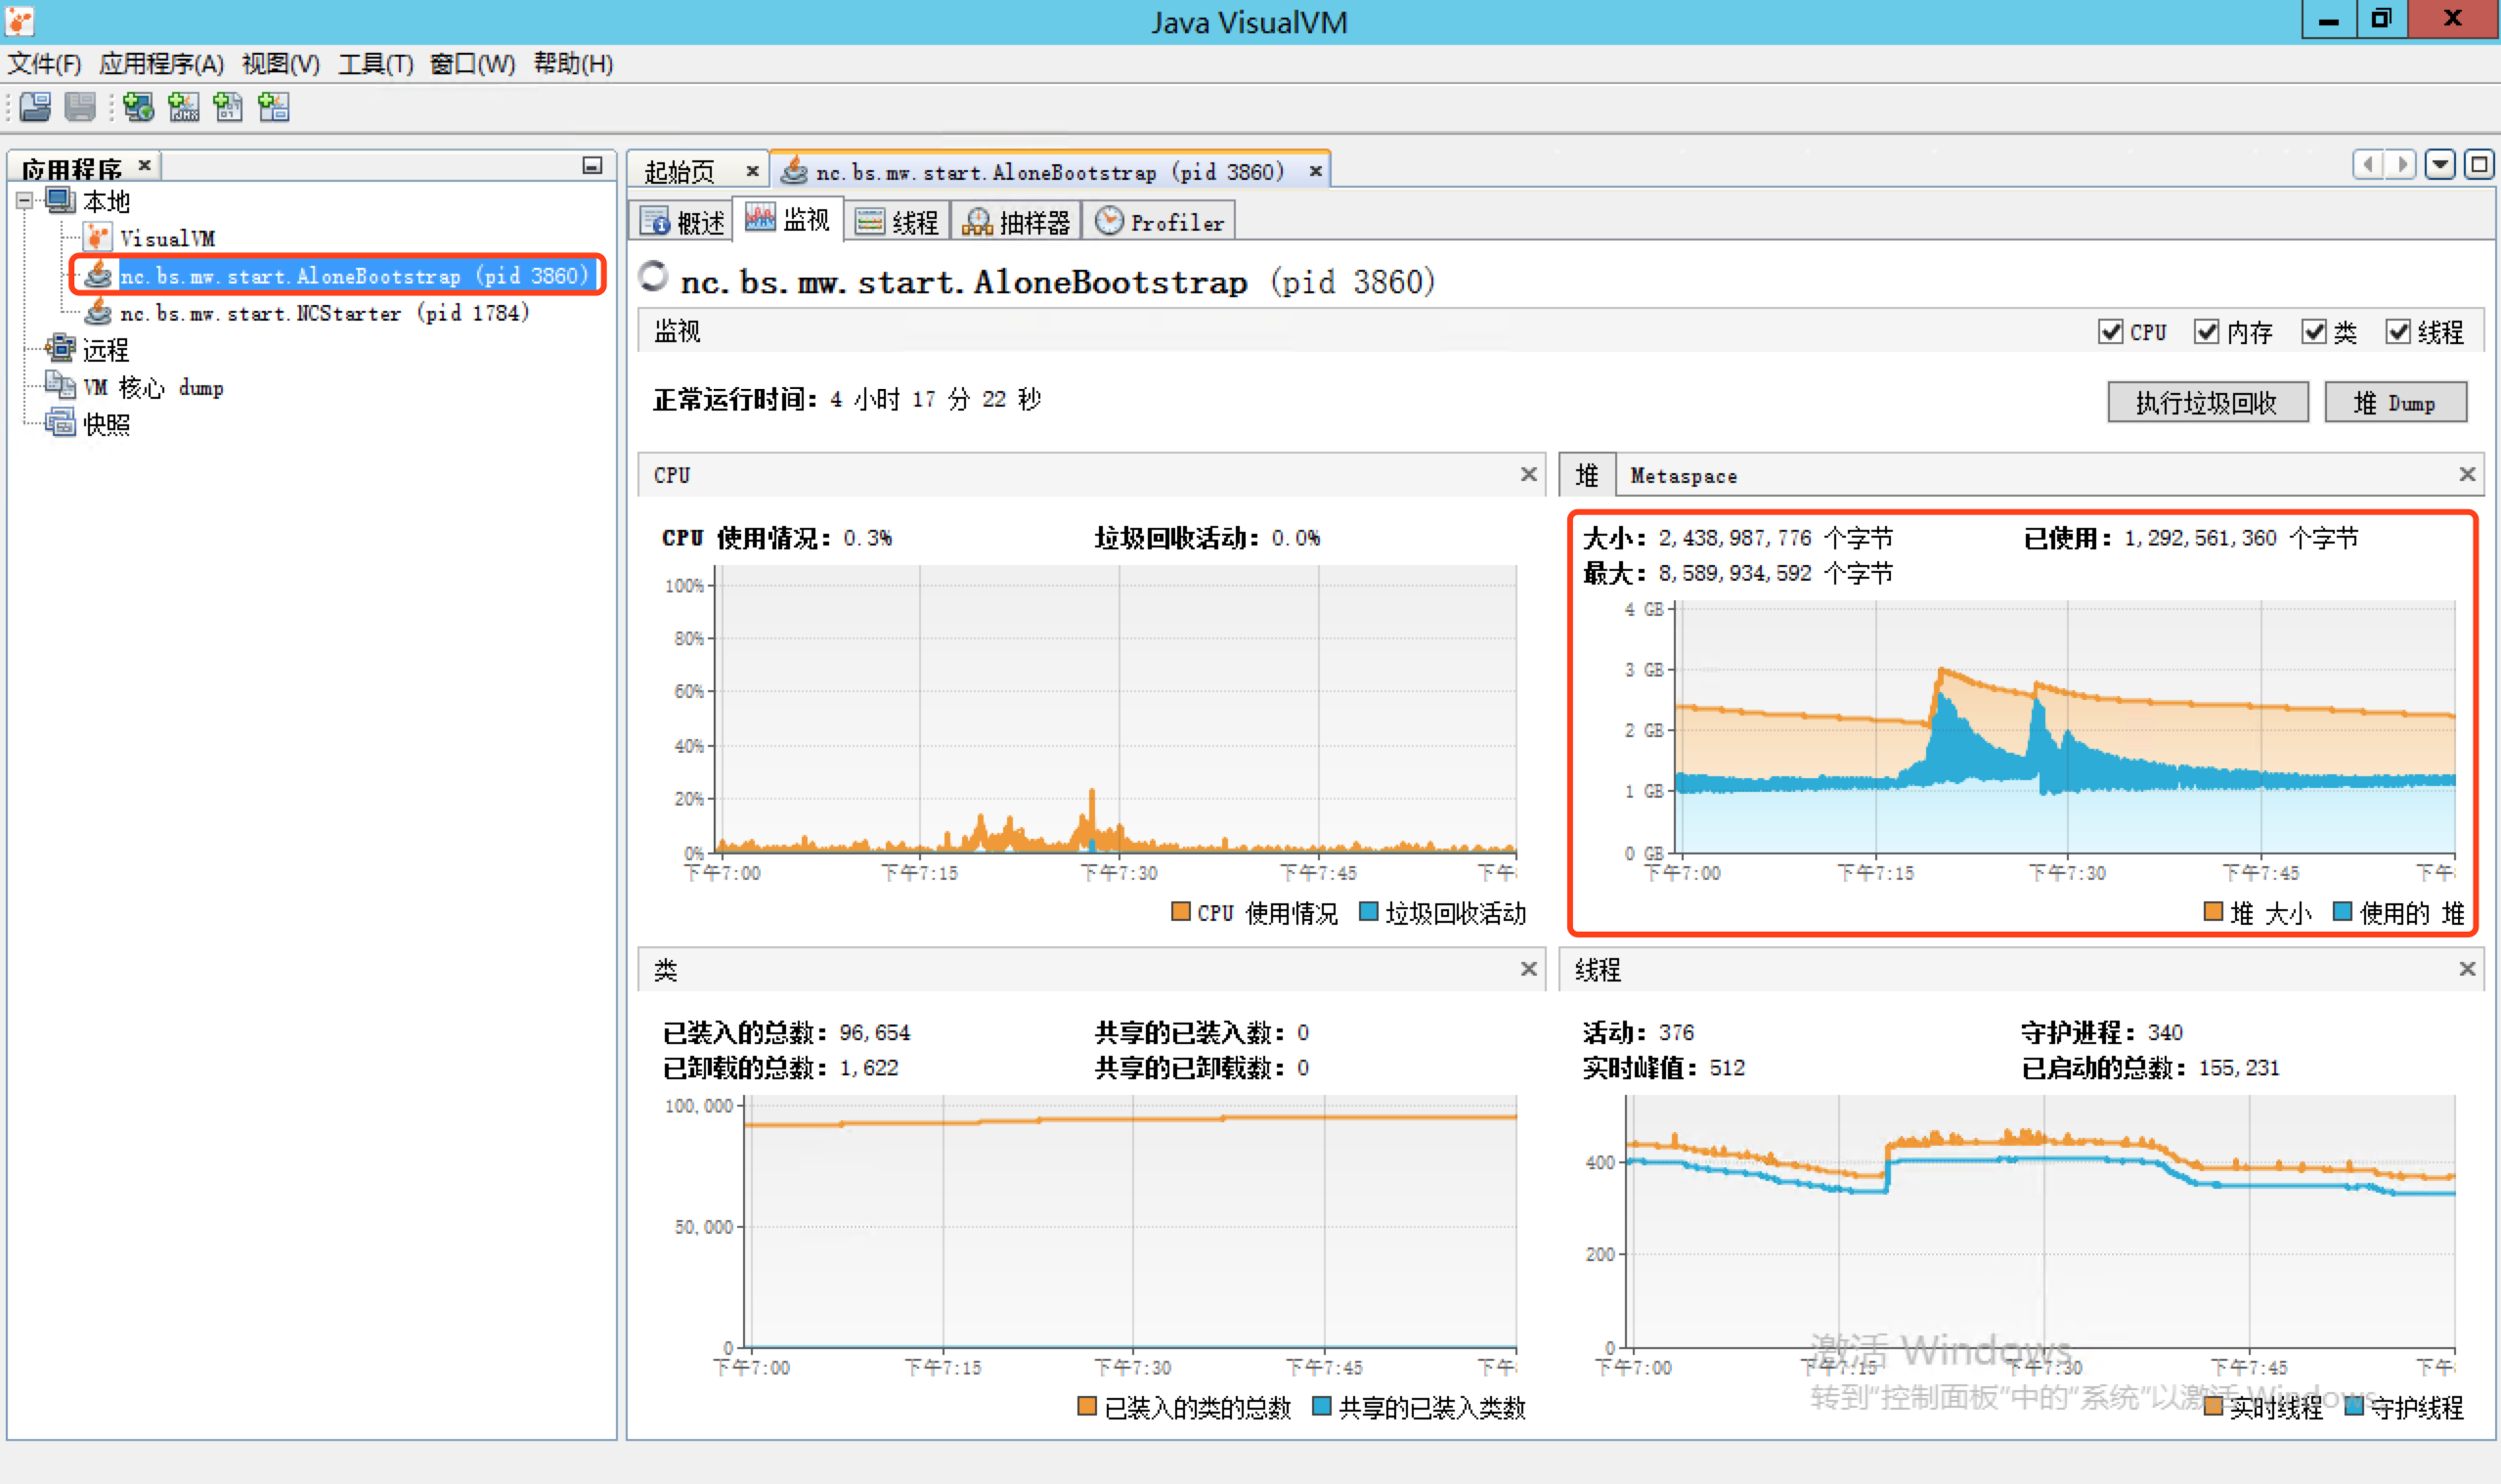Viewport: 2501px width, 1484px height.
Task: Click the 堆 大小 legend swatch
Action: [x=2213, y=911]
